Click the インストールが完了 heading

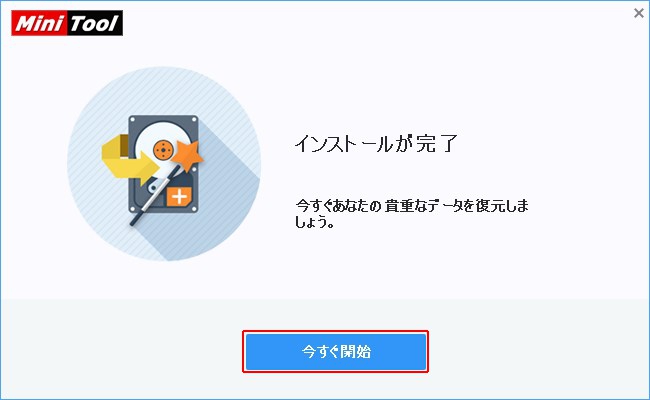[376, 143]
